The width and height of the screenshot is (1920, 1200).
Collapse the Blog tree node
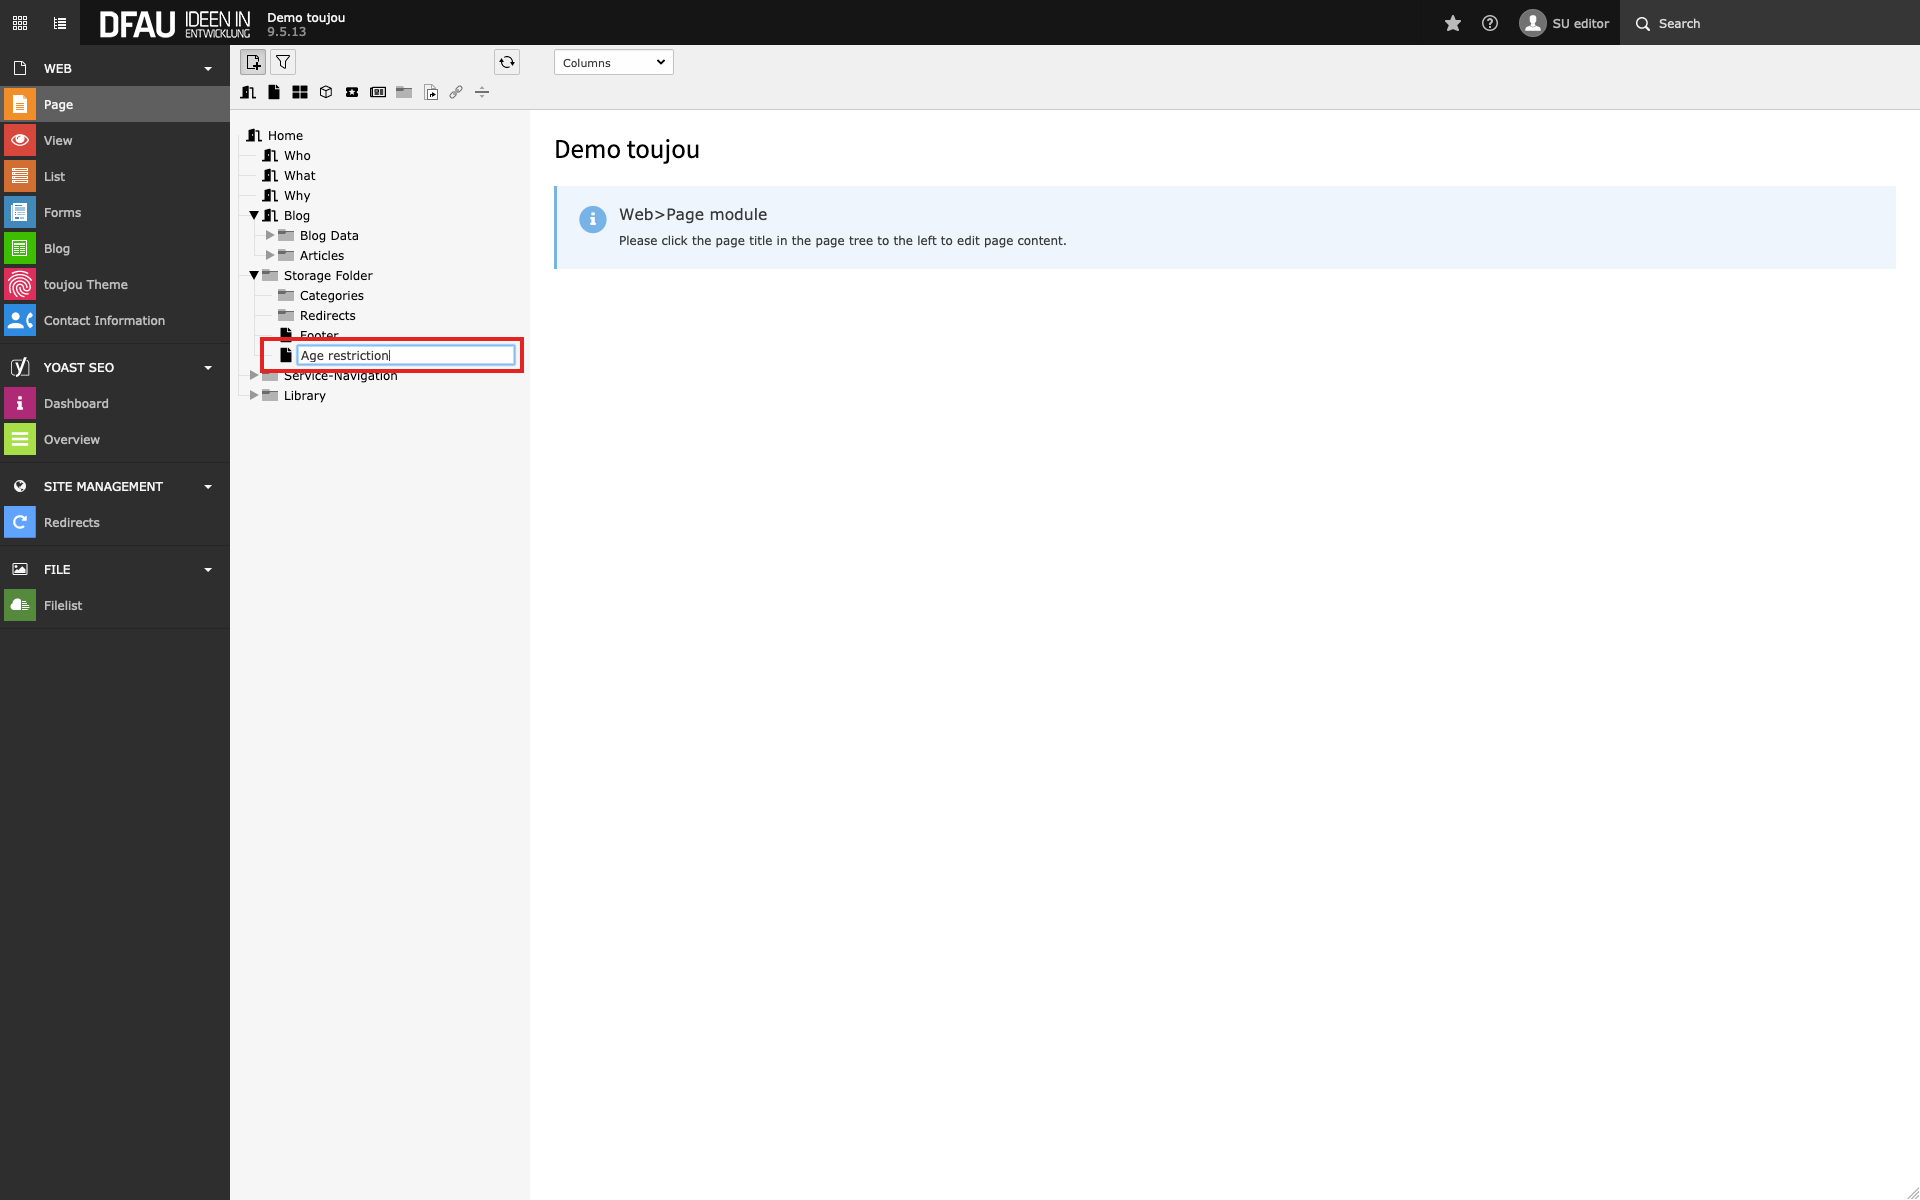click(x=254, y=215)
